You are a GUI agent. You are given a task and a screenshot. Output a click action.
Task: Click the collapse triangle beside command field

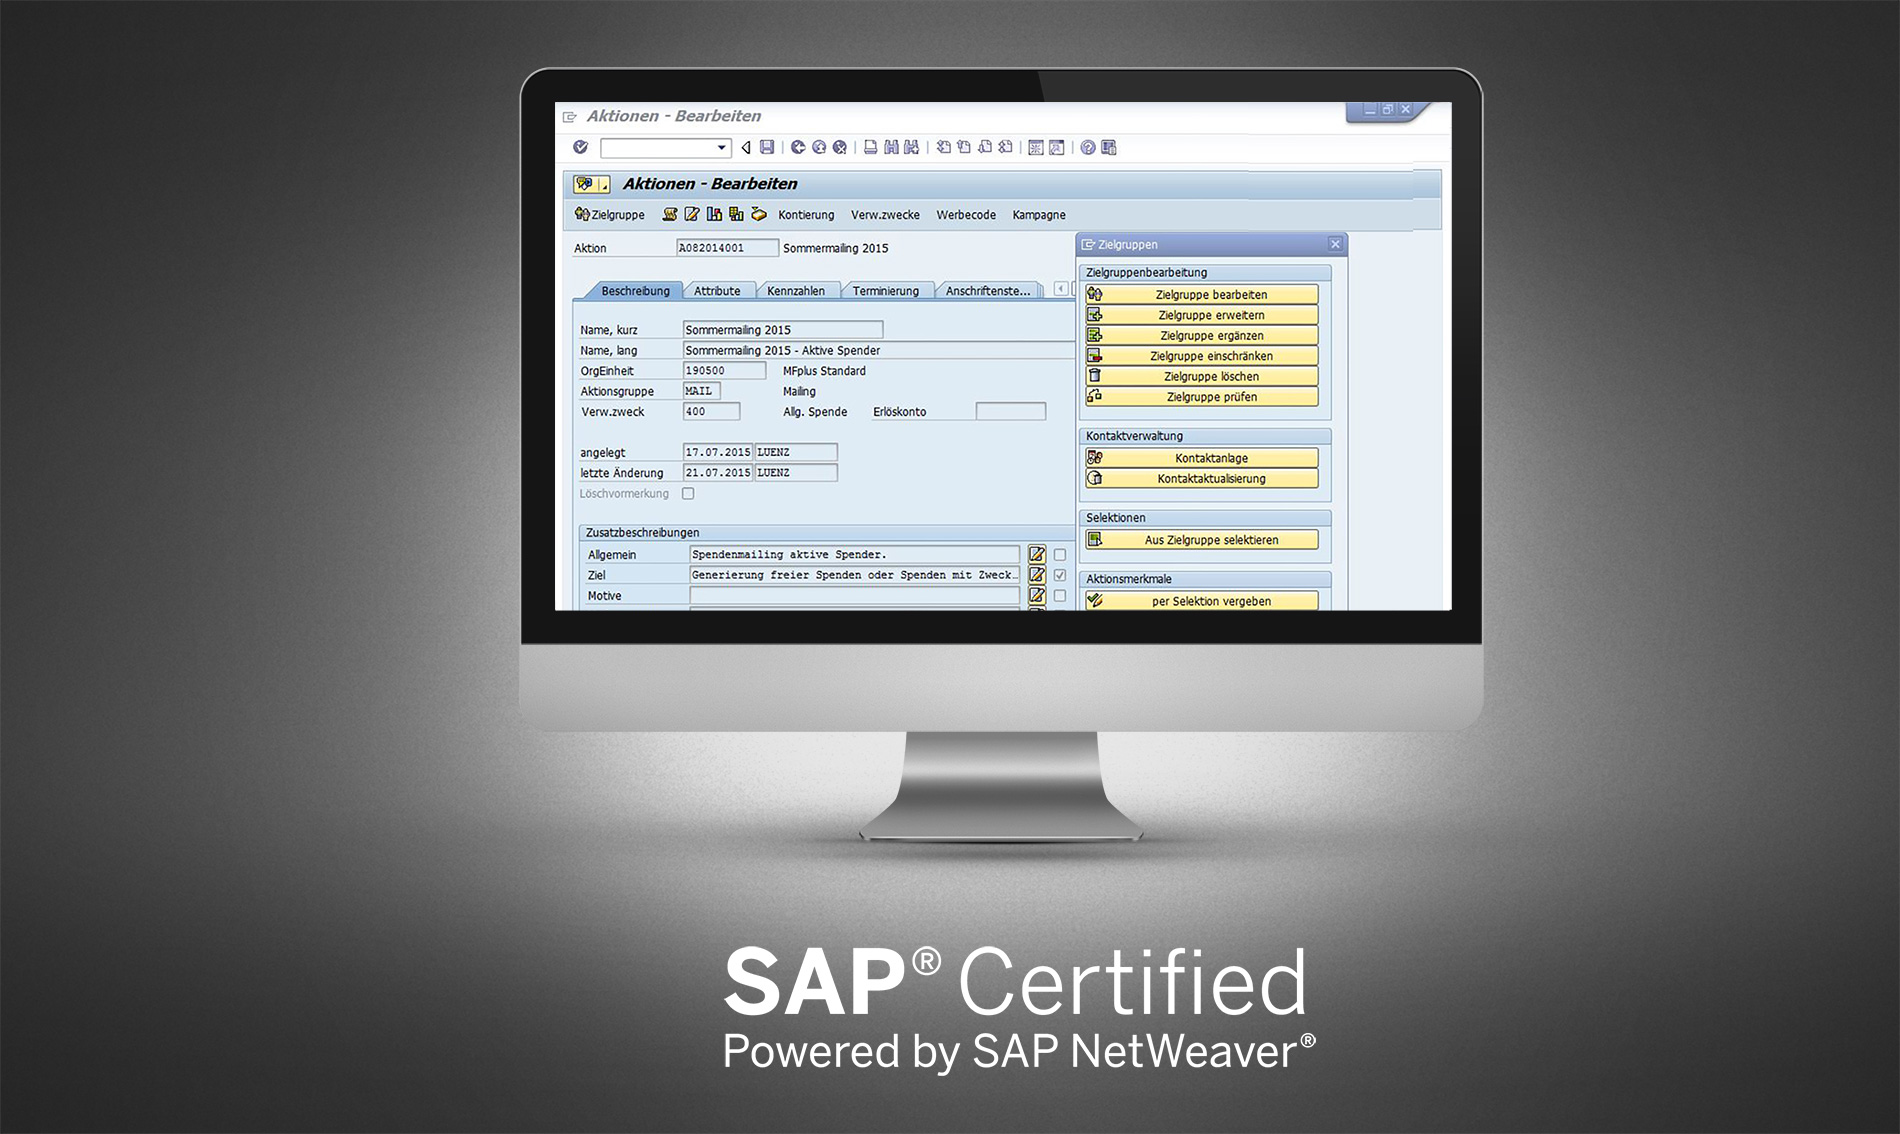745,147
